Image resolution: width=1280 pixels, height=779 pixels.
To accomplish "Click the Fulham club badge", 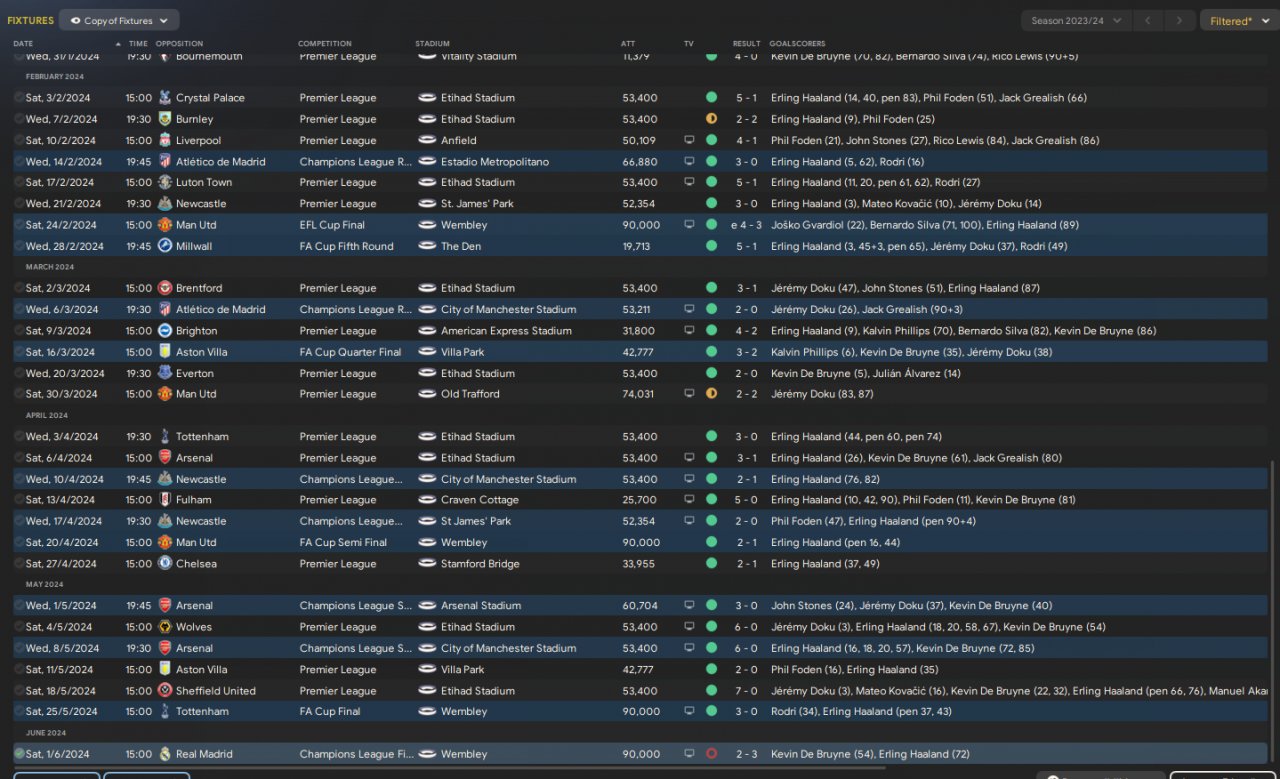I will pos(165,500).
